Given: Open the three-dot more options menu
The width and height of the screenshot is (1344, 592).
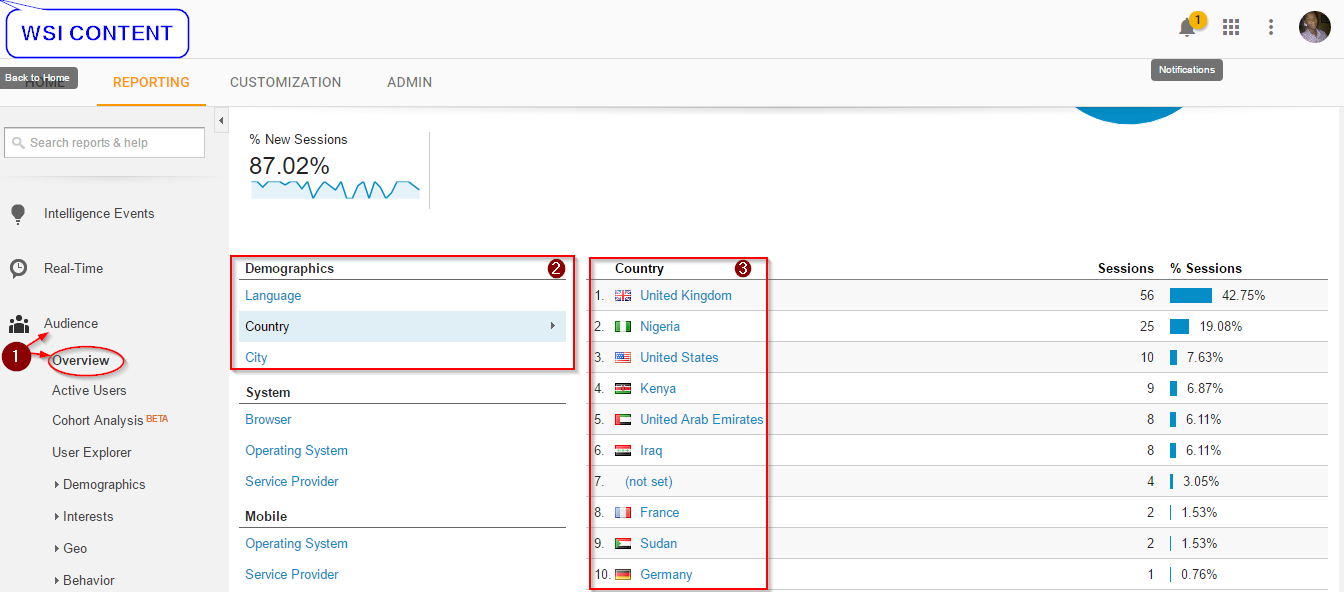Looking at the screenshot, I should (1271, 28).
